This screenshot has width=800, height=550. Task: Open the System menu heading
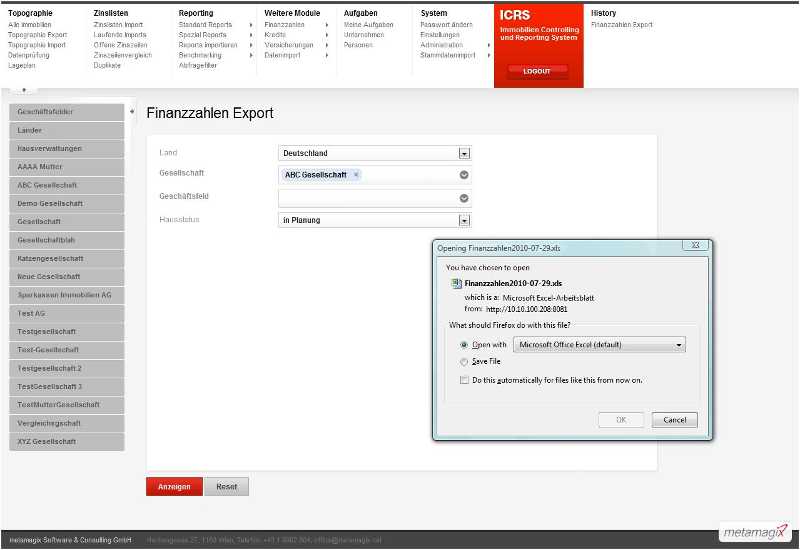(x=434, y=13)
